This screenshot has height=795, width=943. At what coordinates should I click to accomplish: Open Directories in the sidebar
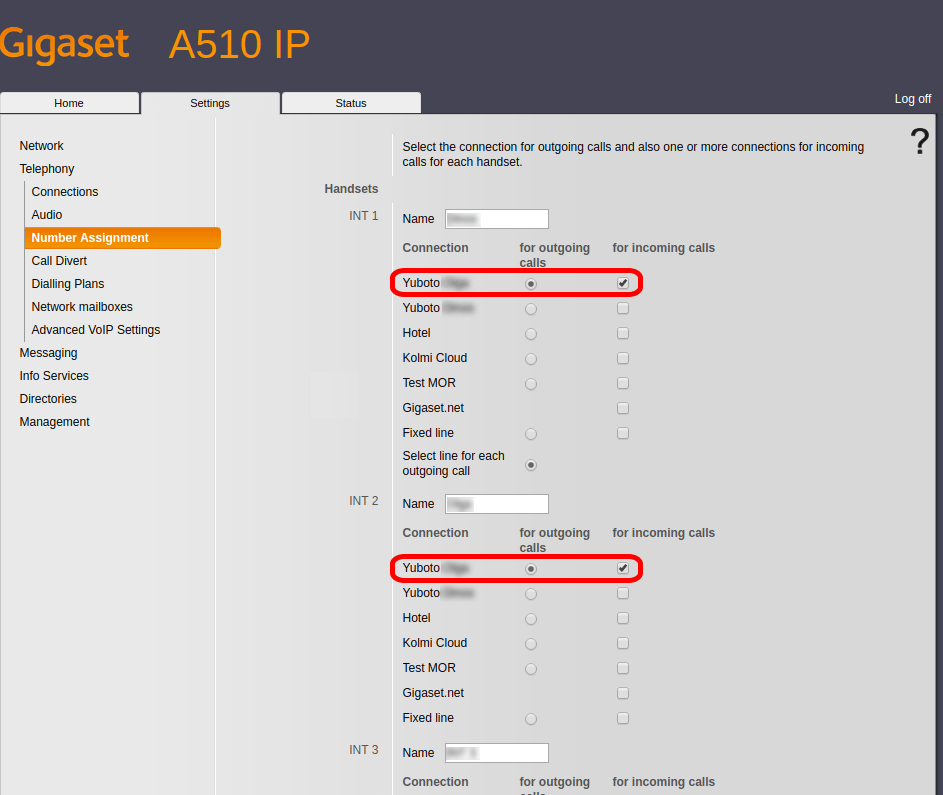click(48, 399)
